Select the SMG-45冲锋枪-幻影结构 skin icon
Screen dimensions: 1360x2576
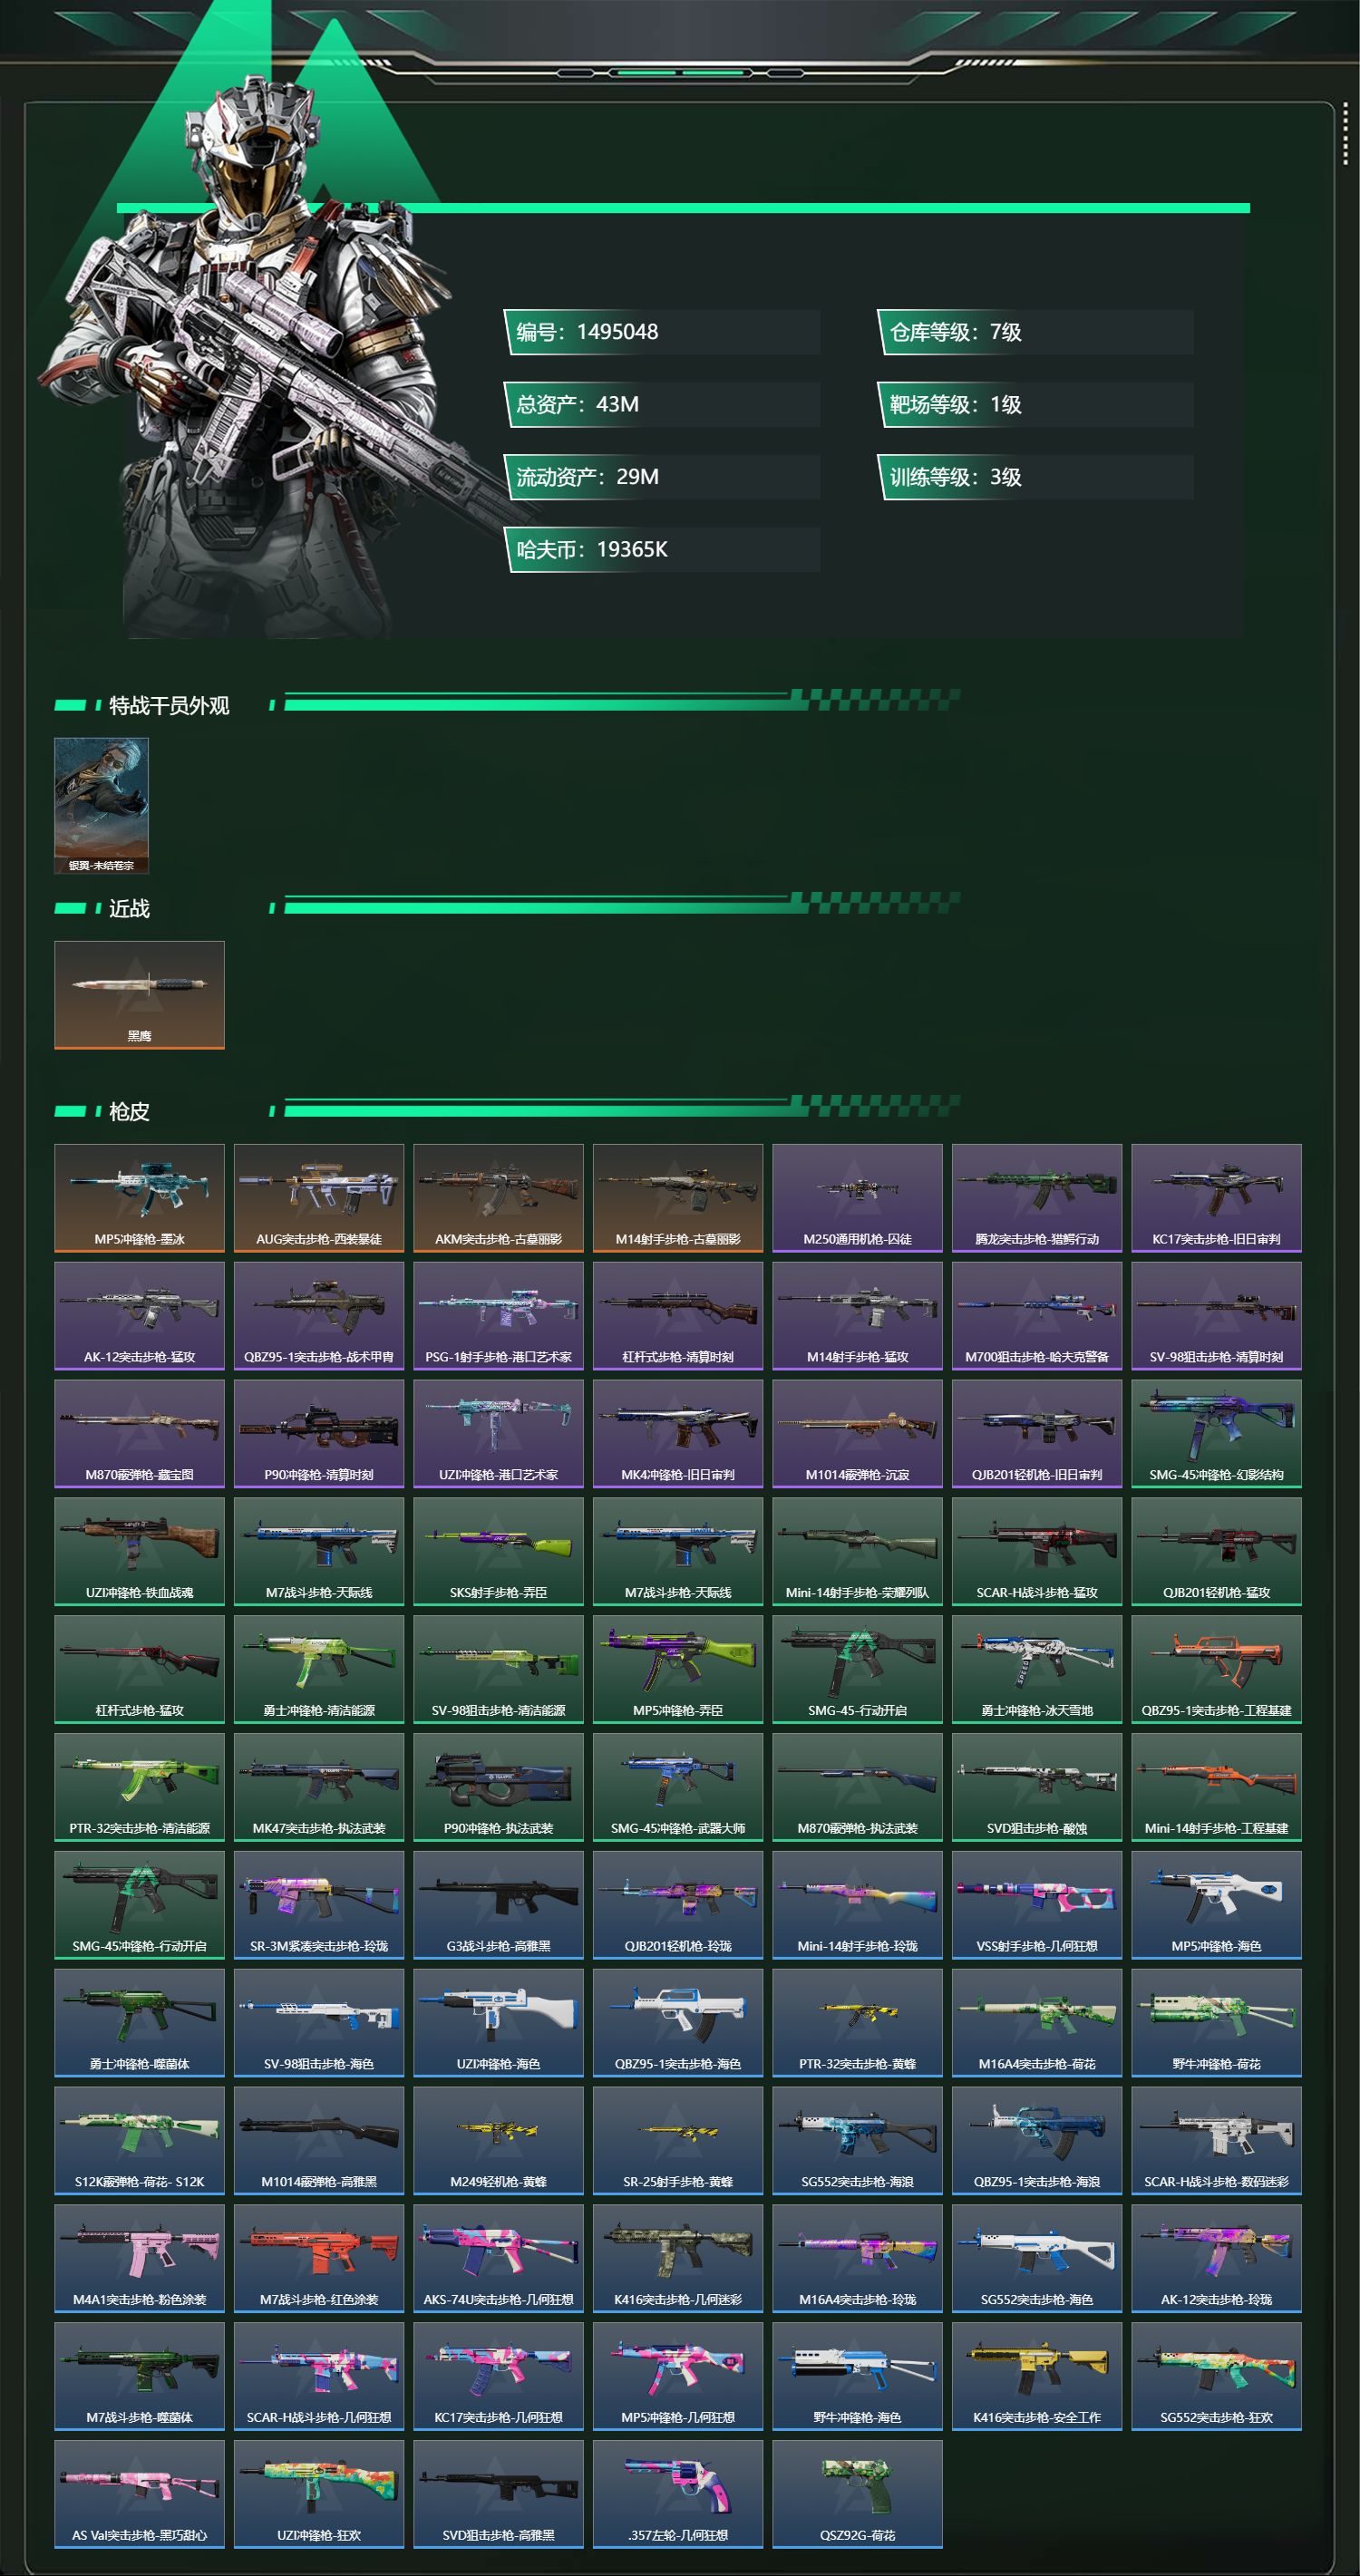coord(1216,1434)
